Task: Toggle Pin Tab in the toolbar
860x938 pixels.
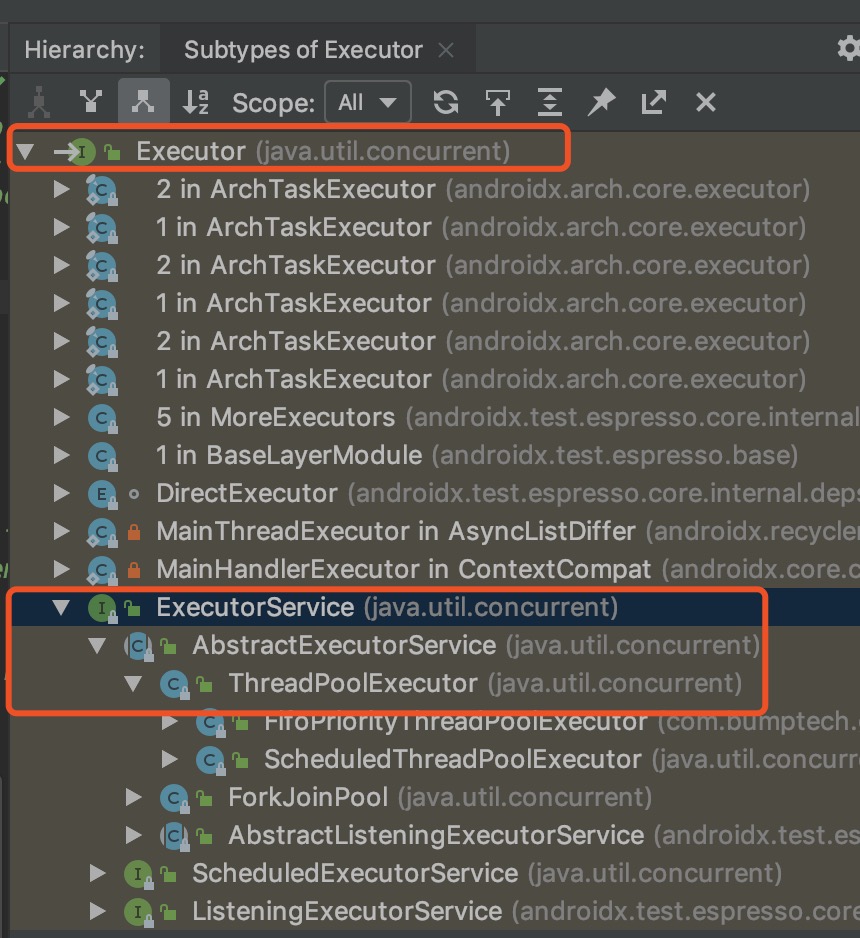Action: [602, 102]
